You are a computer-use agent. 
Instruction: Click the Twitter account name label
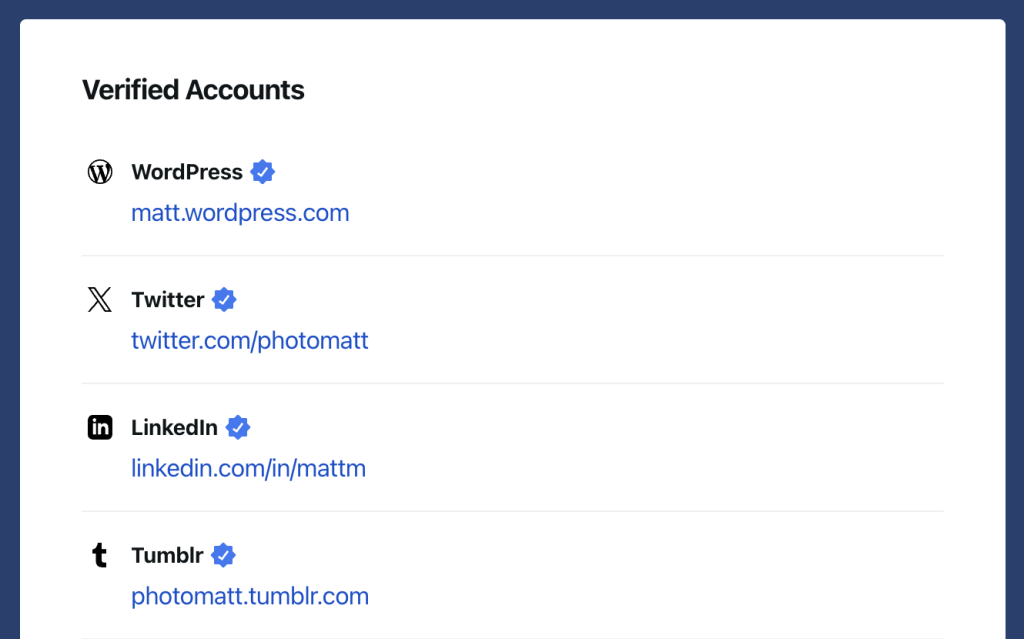pos(168,300)
